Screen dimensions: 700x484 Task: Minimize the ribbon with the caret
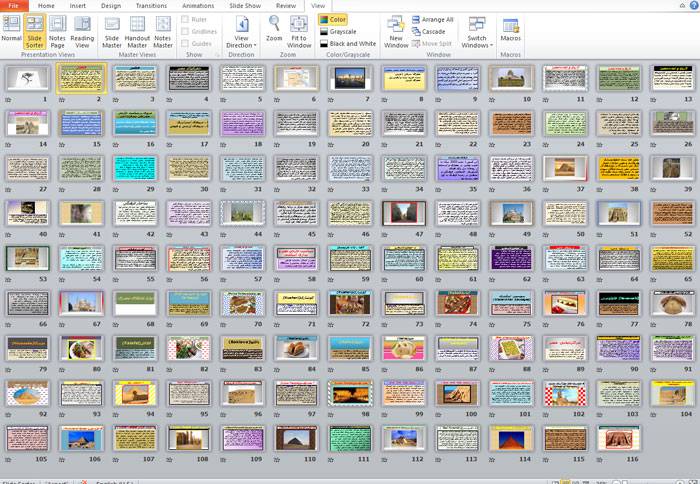tap(682, 6)
